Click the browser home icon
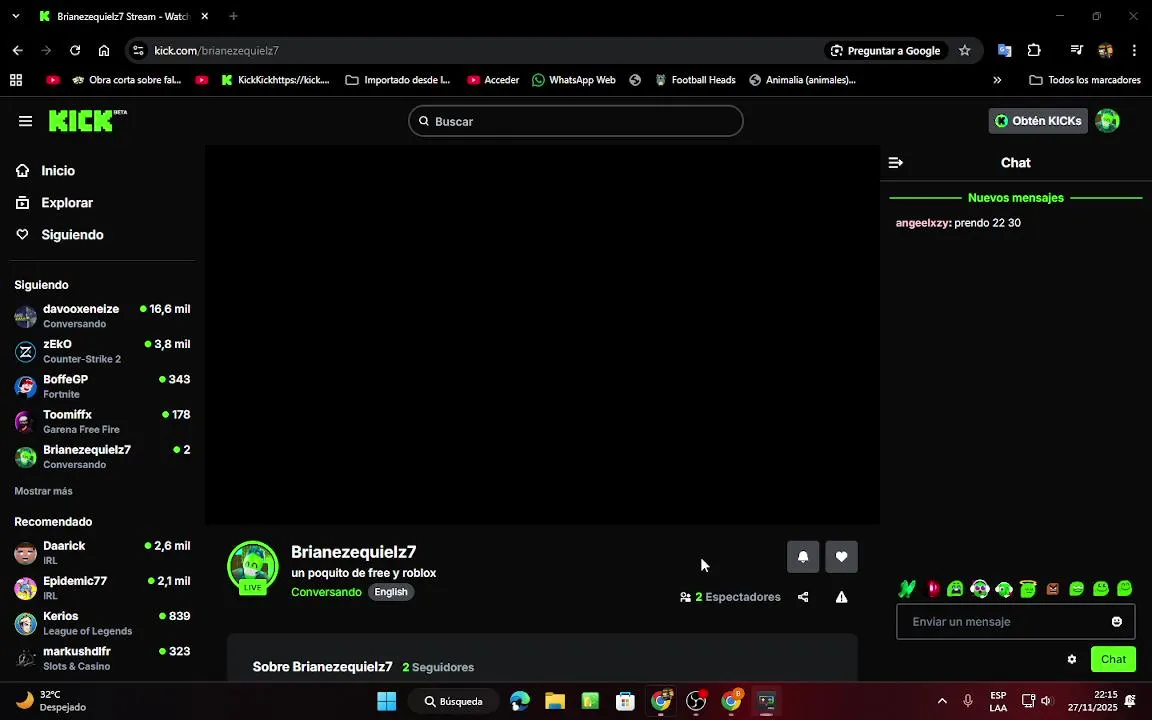 click(x=104, y=51)
